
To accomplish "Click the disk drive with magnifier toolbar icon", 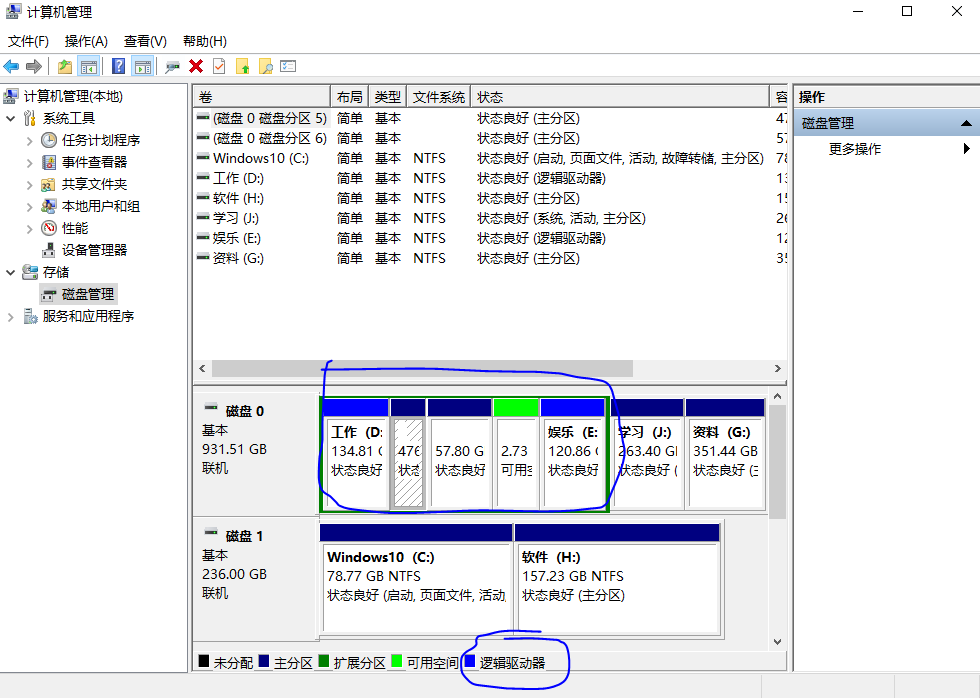I will 172,66.
